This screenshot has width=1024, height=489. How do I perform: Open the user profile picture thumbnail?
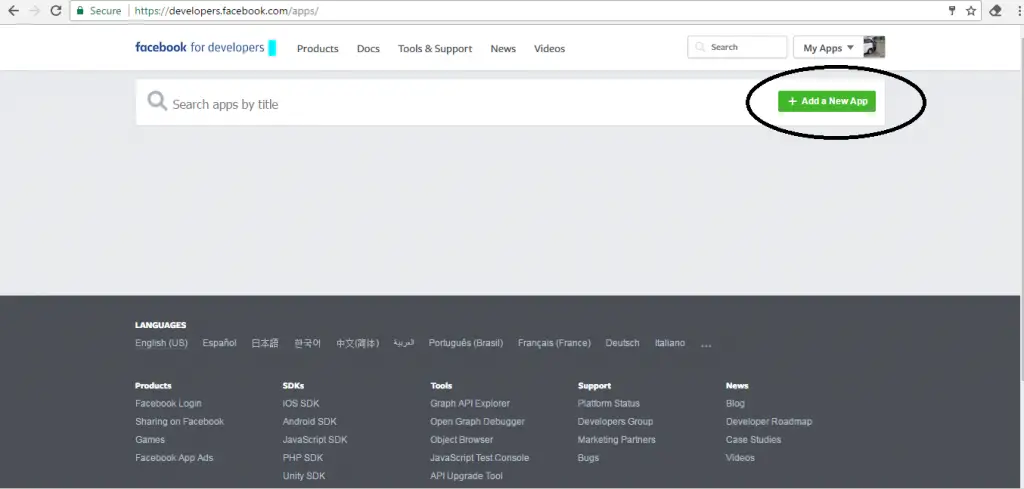874,47
